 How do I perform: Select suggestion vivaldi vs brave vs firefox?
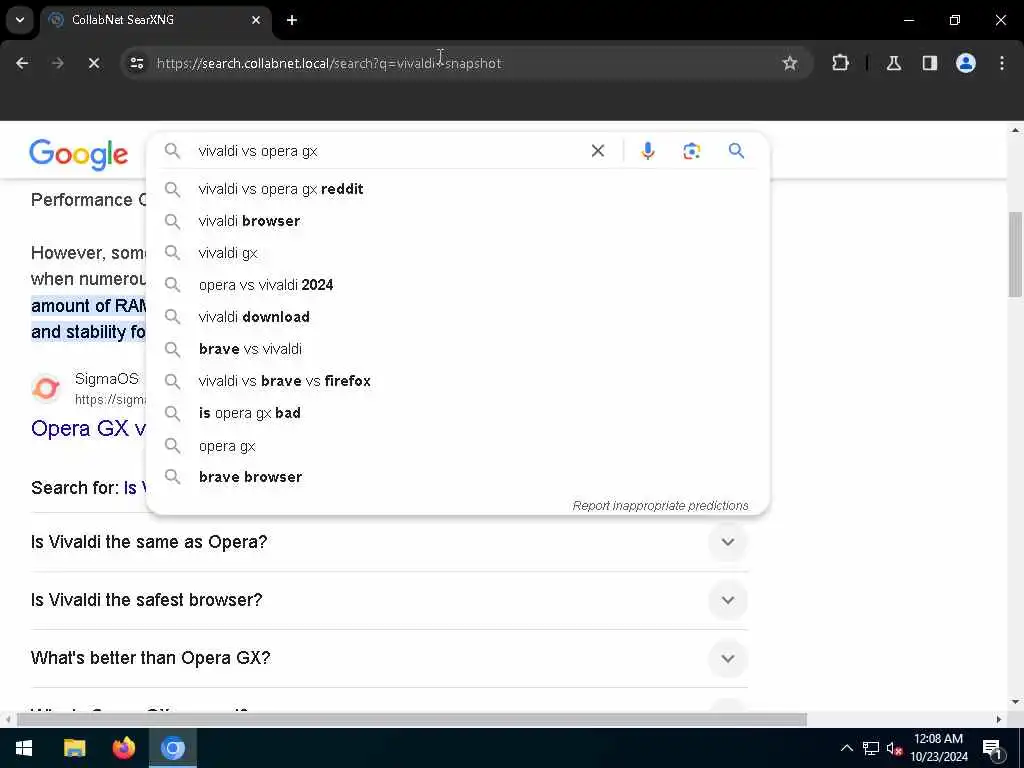(457, 381)
